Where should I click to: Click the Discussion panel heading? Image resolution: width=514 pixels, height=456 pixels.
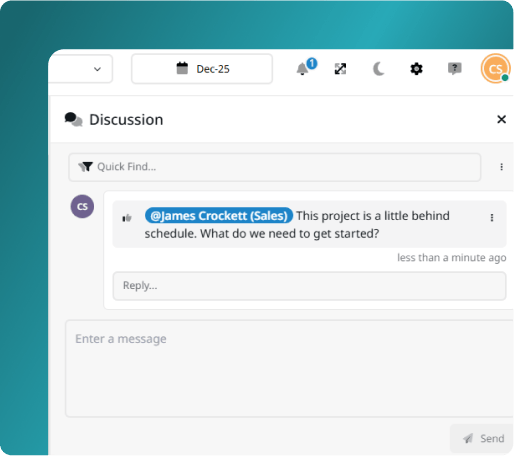tap(126, 120)
